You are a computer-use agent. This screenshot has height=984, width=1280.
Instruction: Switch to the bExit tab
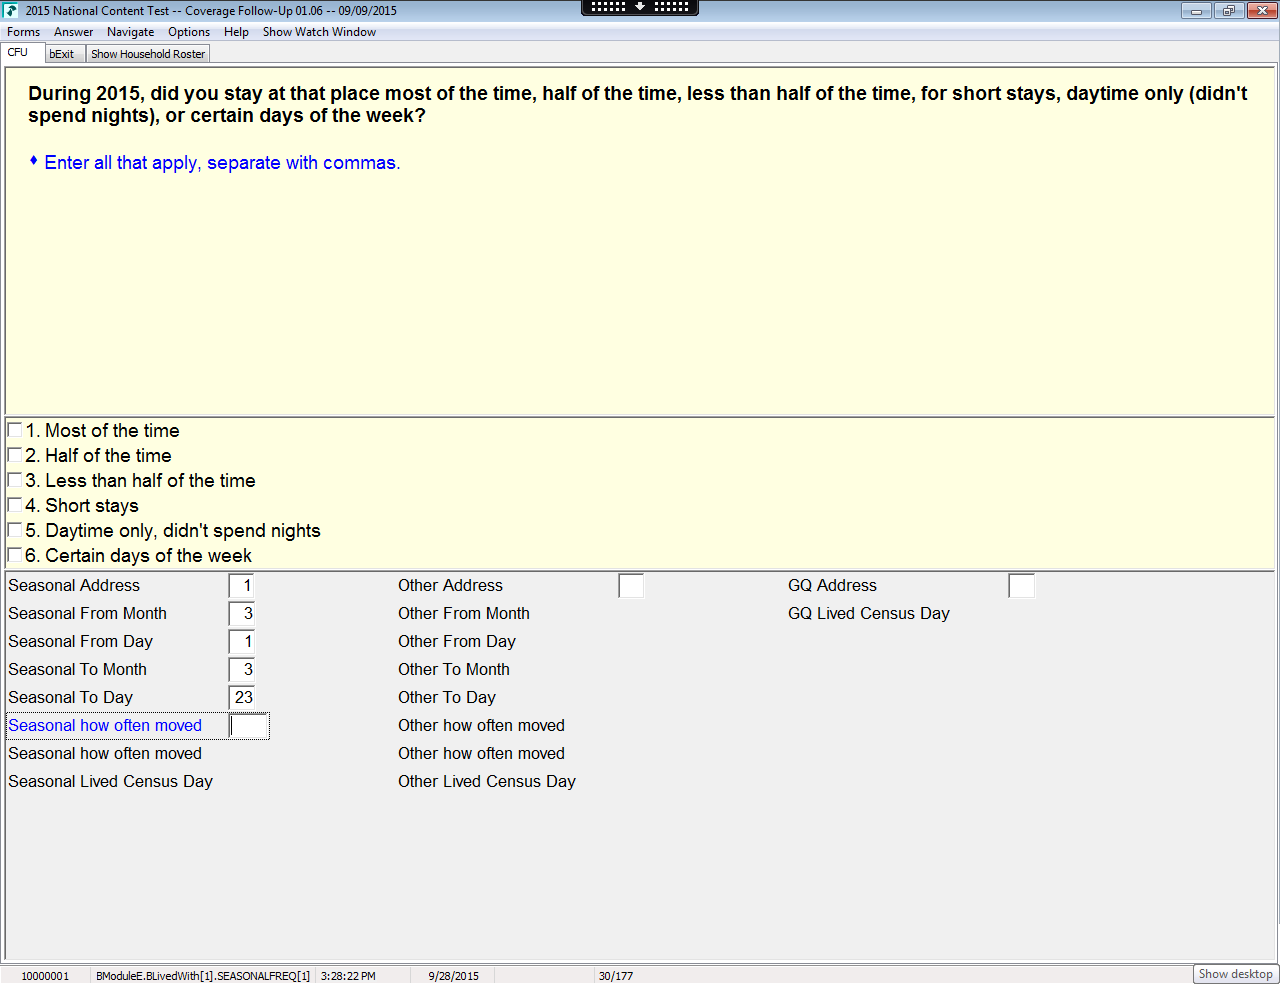coord(63,54)
